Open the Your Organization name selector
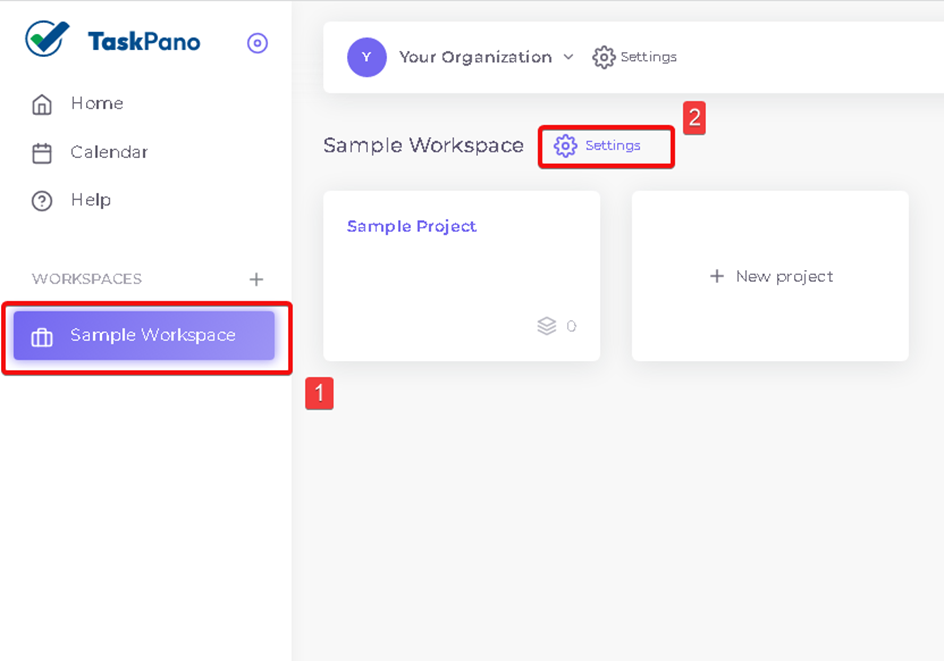This screenshot has width=944, height=661. pyautogui.click(x=476, y=57)
